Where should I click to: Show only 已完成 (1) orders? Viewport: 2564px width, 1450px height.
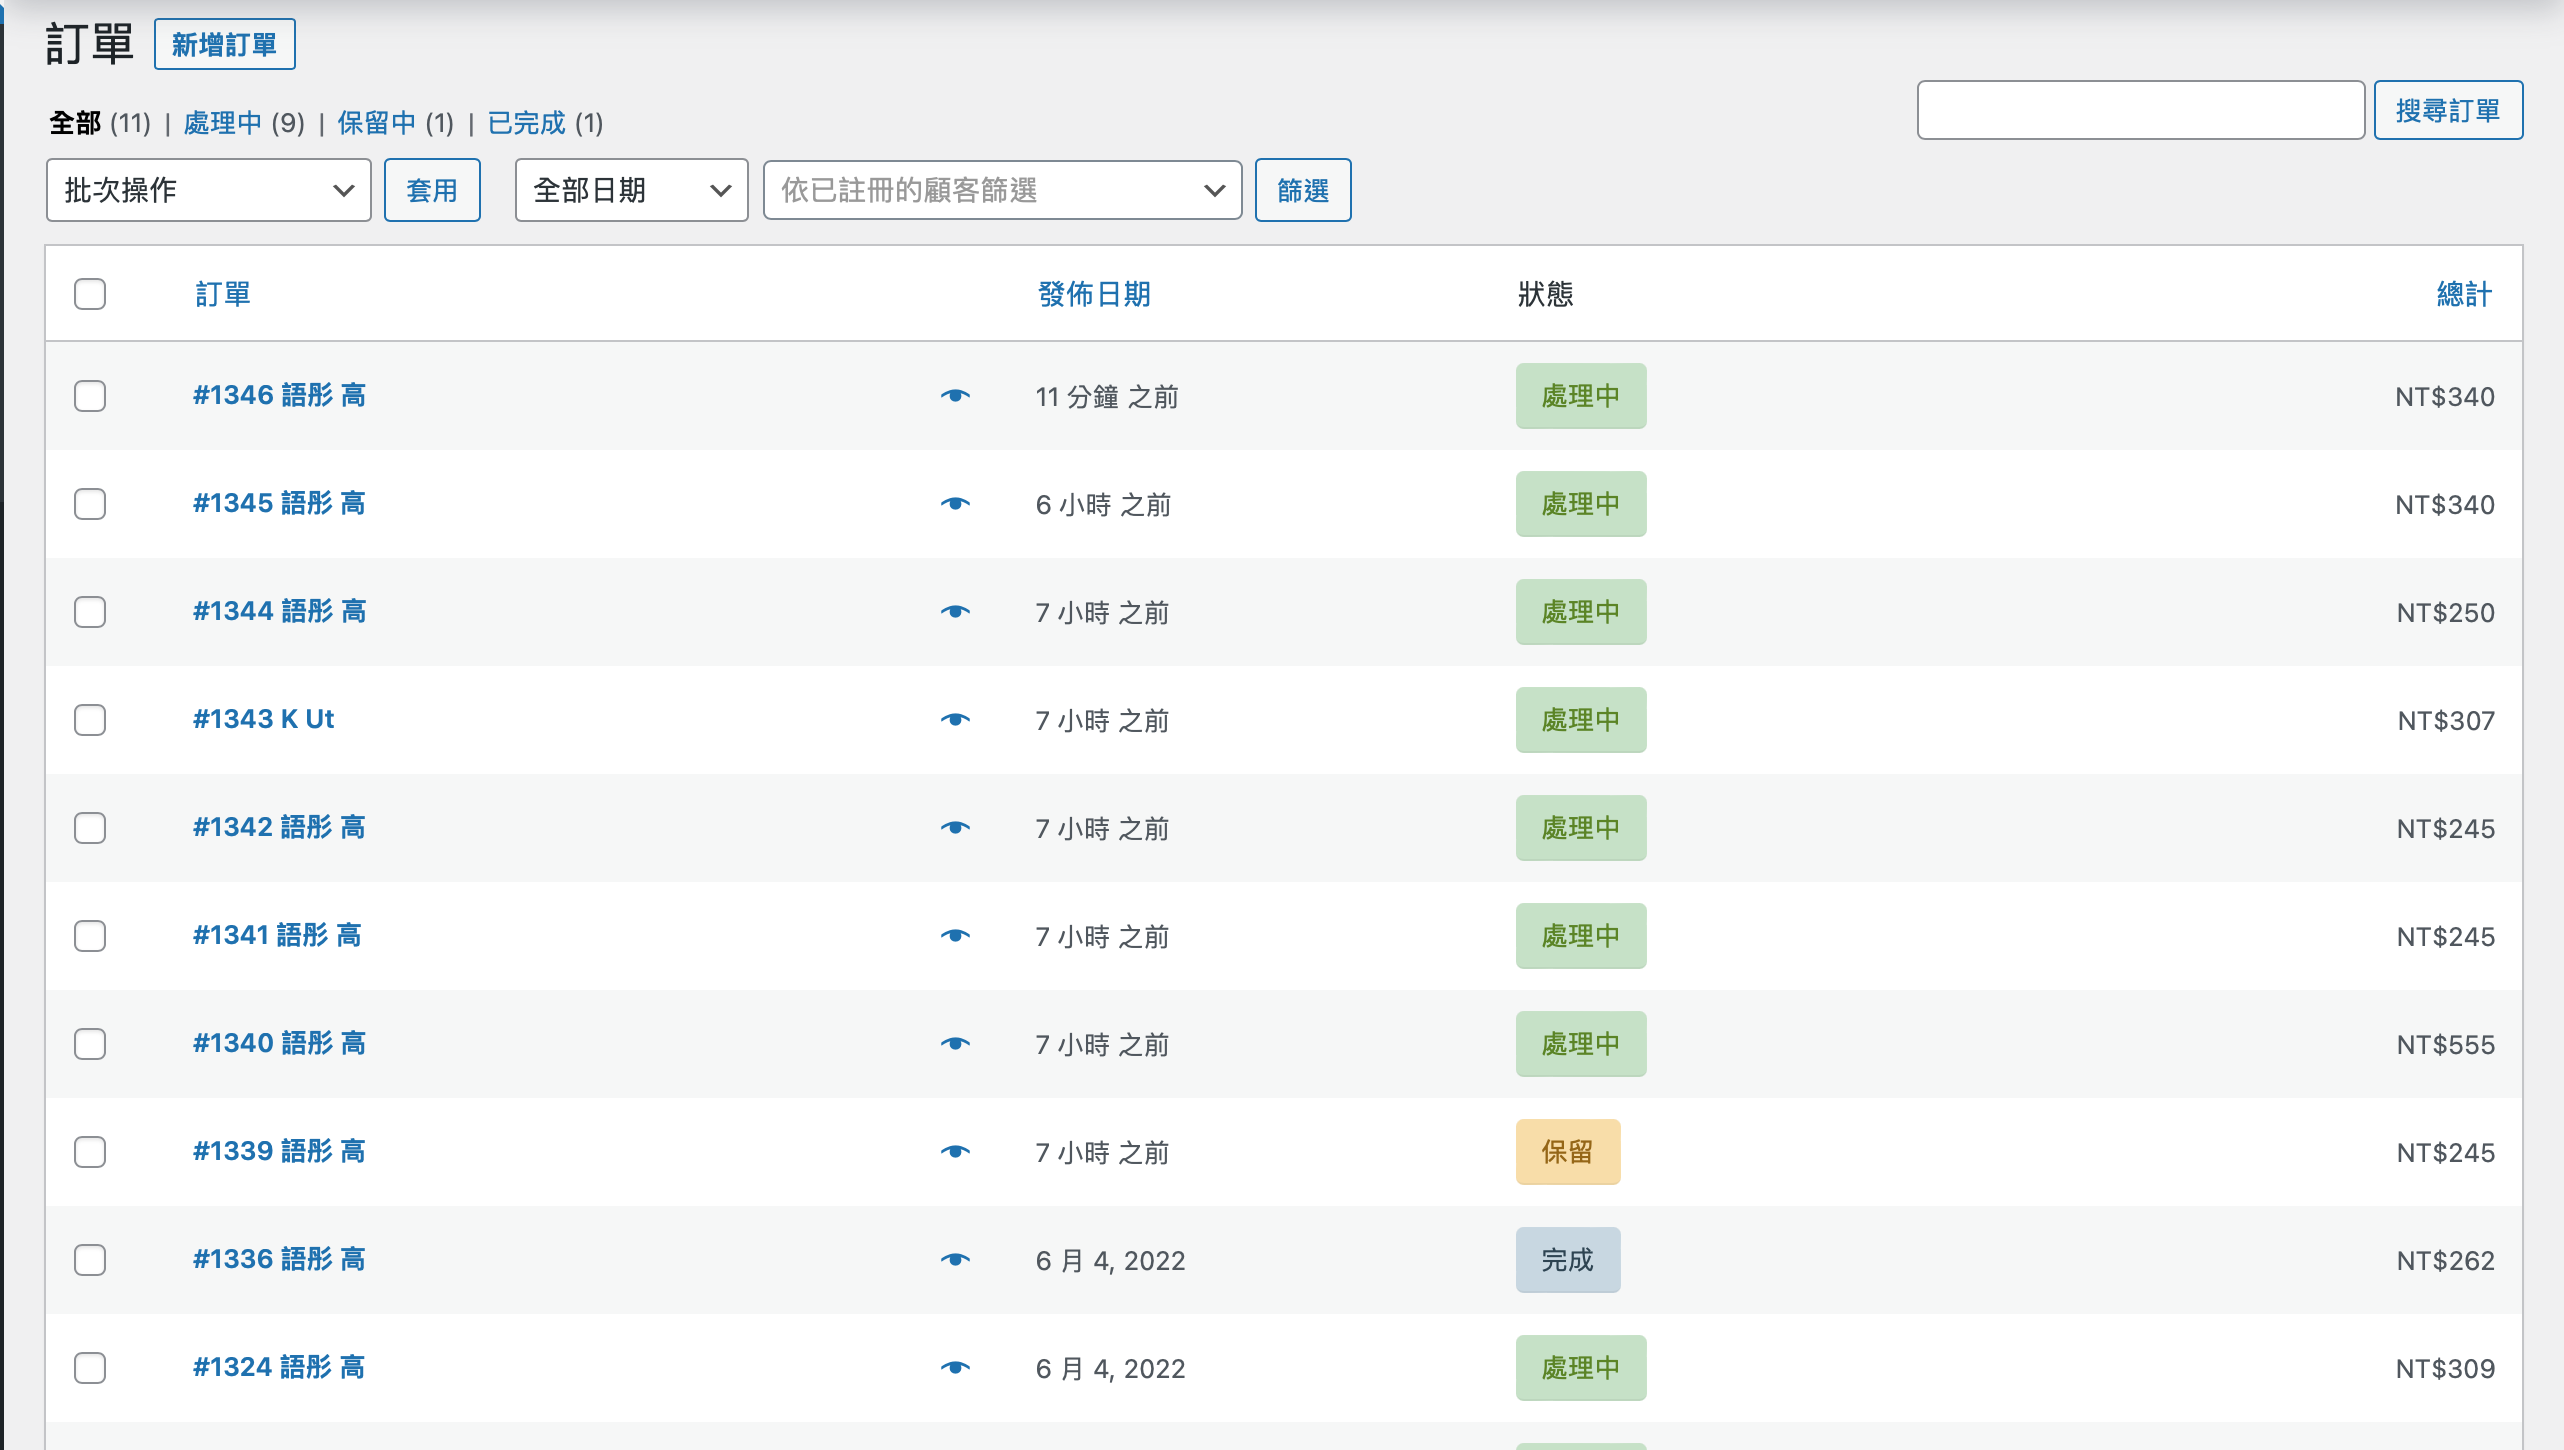click(x=526, y=123)
